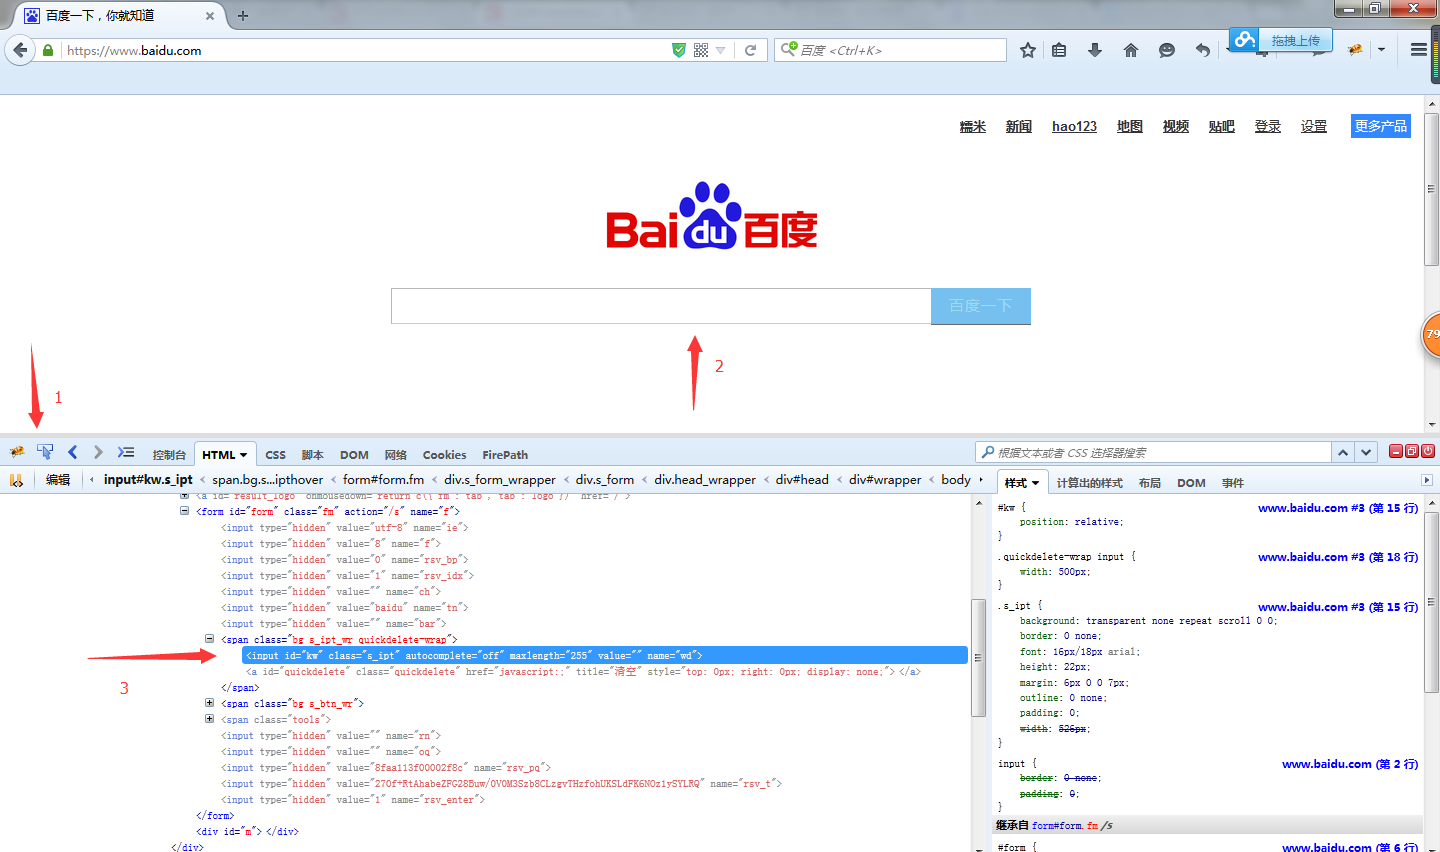Open the 新闻 news link
Screen dimensions: 1440x852
[x=1019, y=126]
